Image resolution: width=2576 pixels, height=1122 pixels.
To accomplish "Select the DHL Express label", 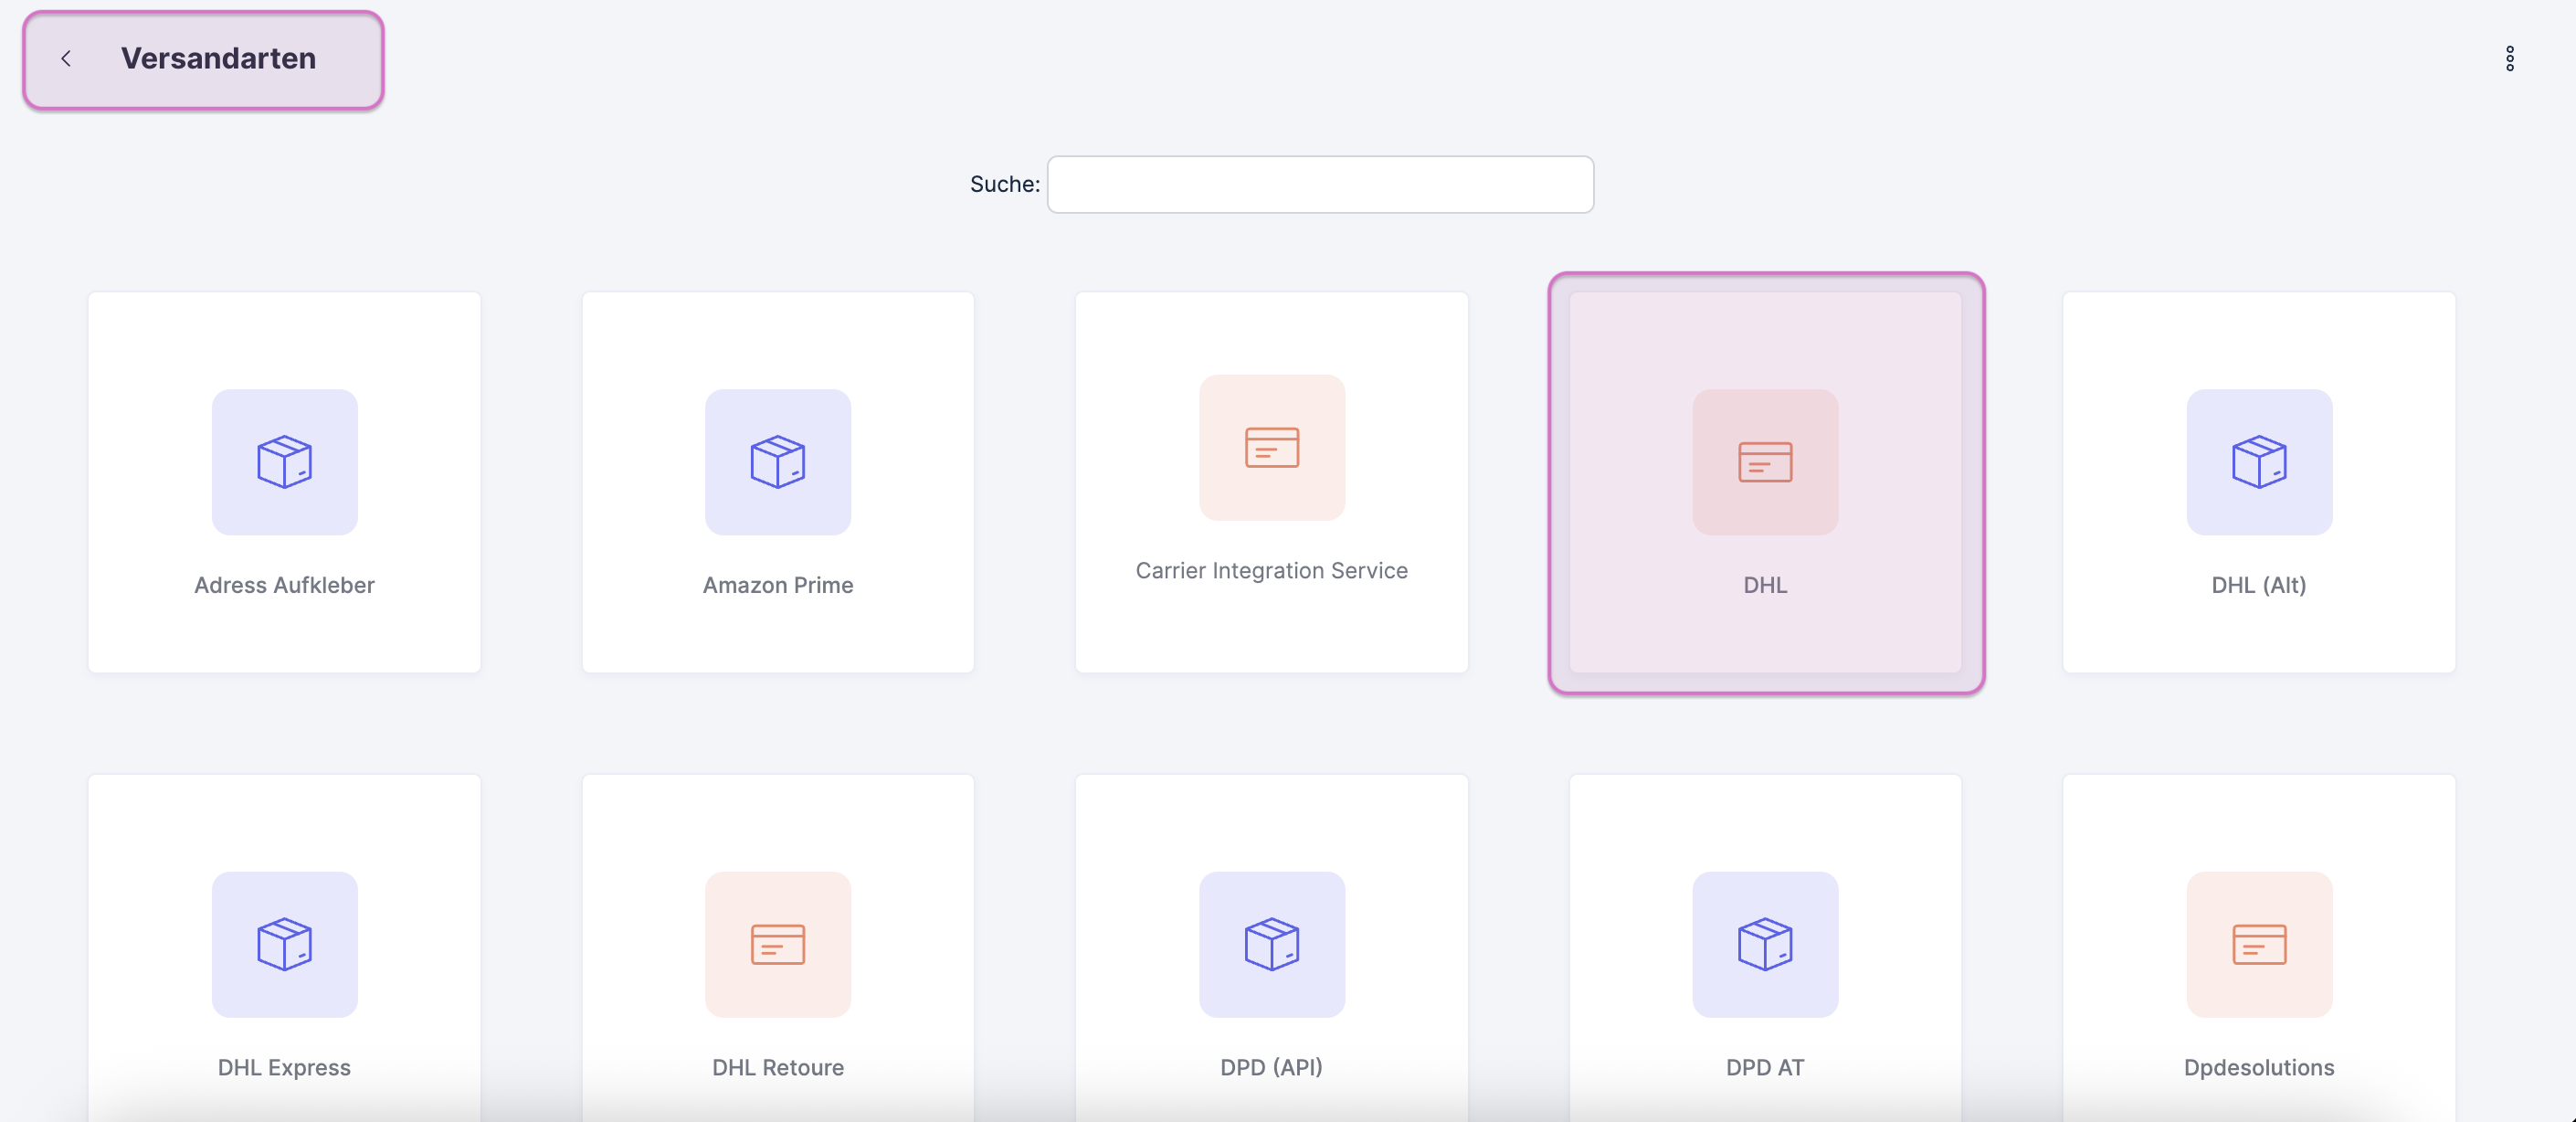I will (x=284, y=1068).
